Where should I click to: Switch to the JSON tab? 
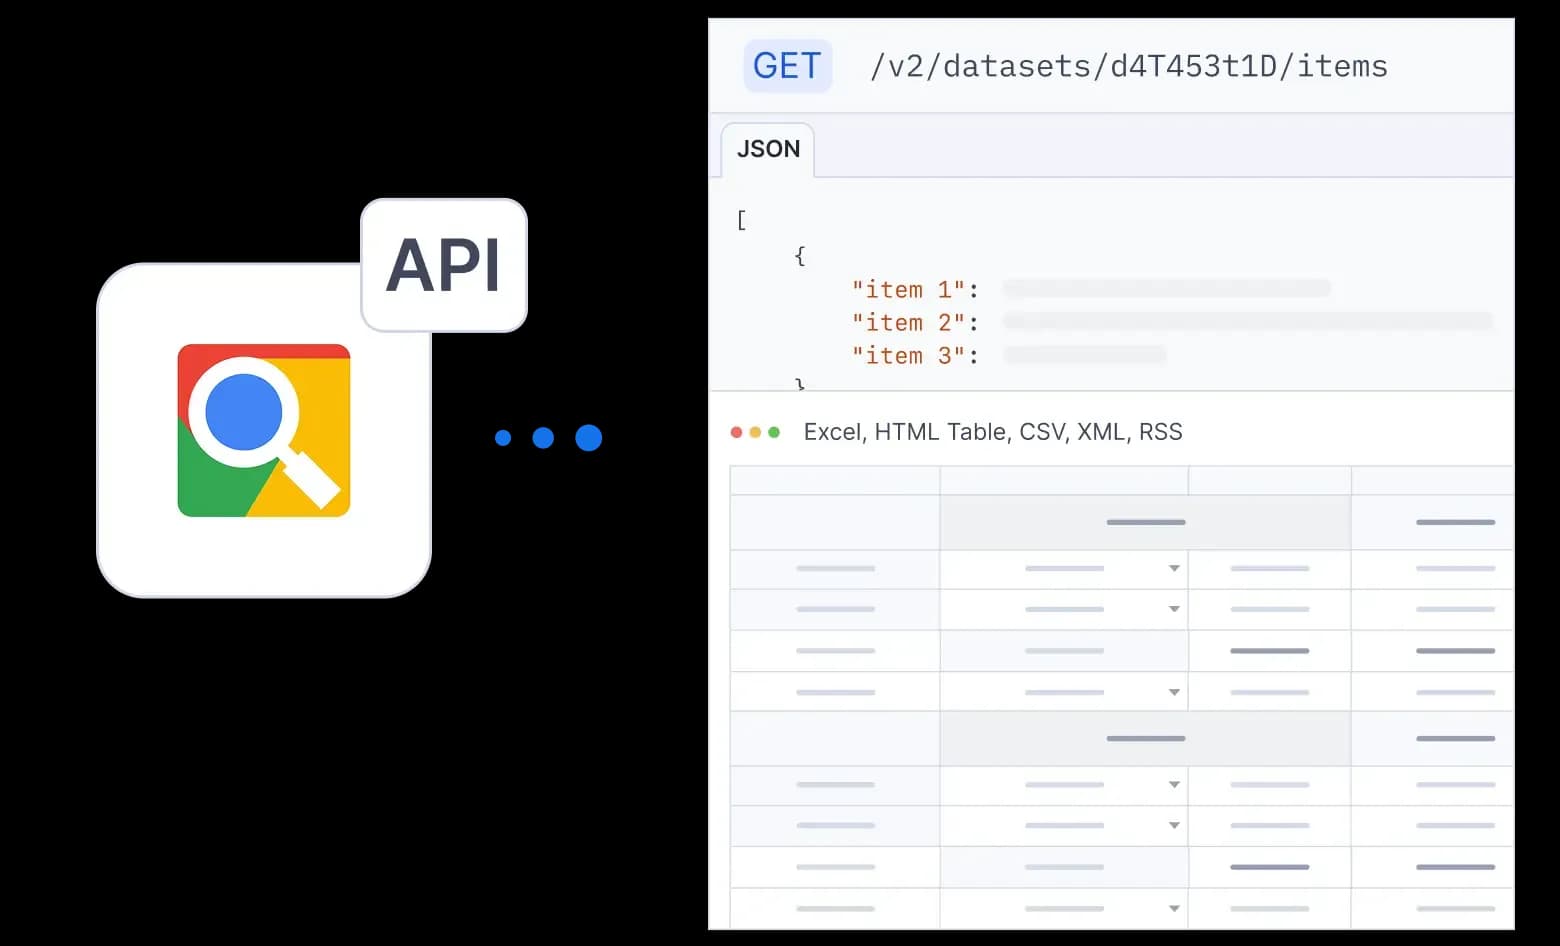point(768,150)
